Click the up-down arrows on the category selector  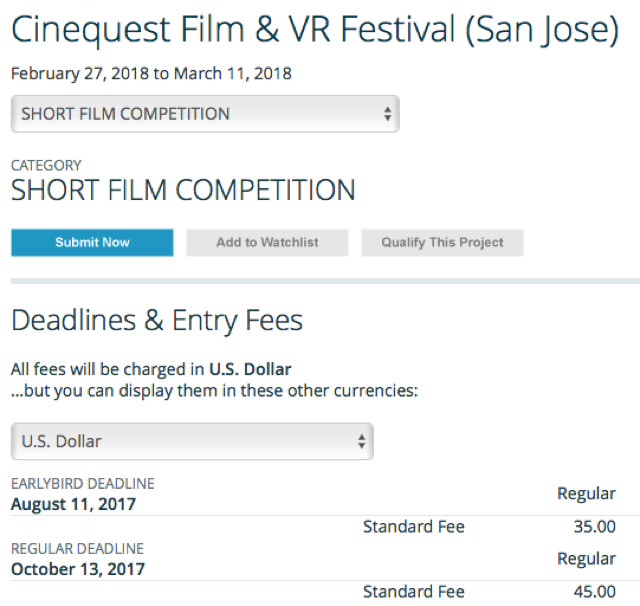(x=387, y=114)
